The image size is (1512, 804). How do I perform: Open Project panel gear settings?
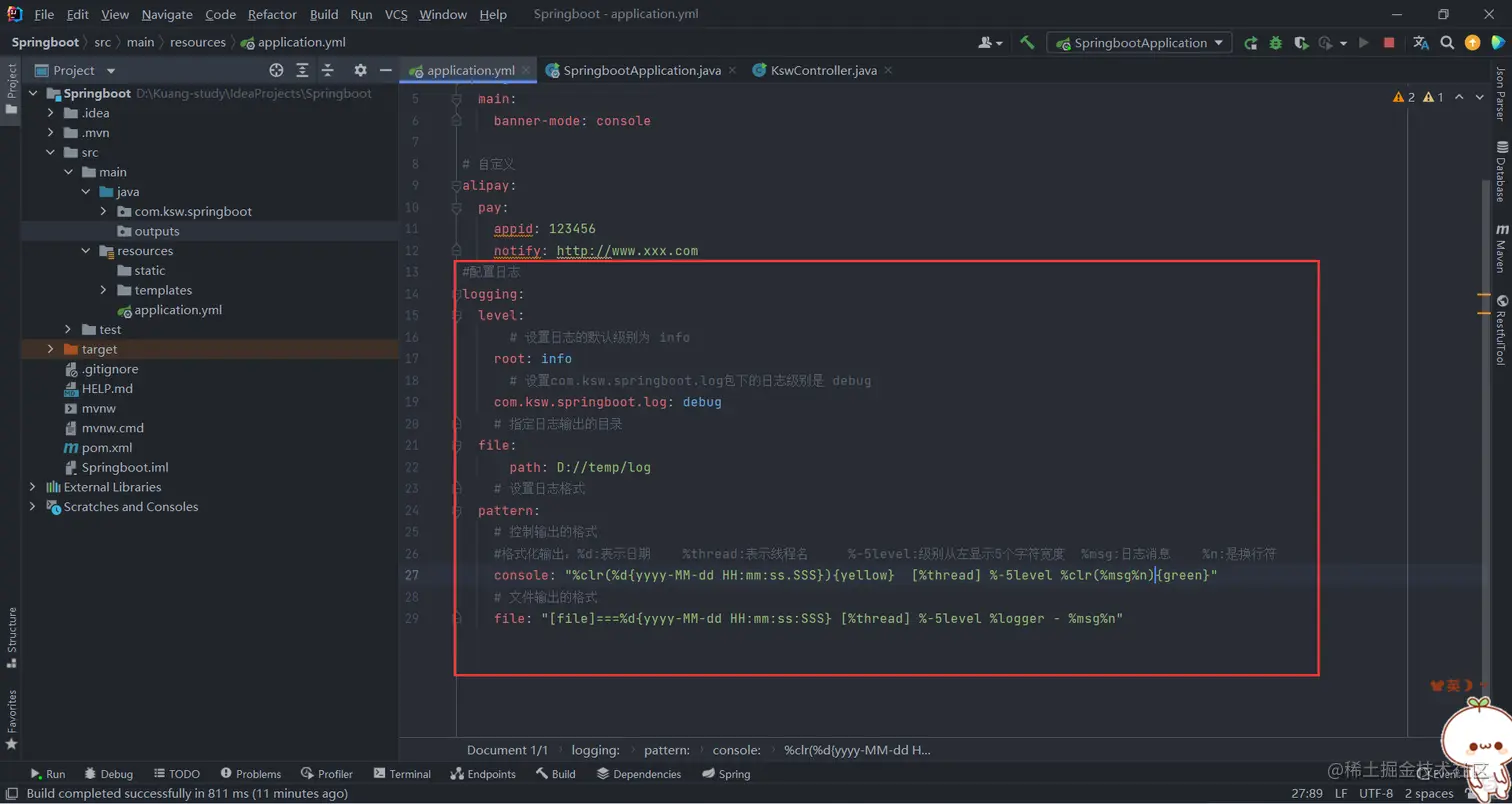pos(361,70)
